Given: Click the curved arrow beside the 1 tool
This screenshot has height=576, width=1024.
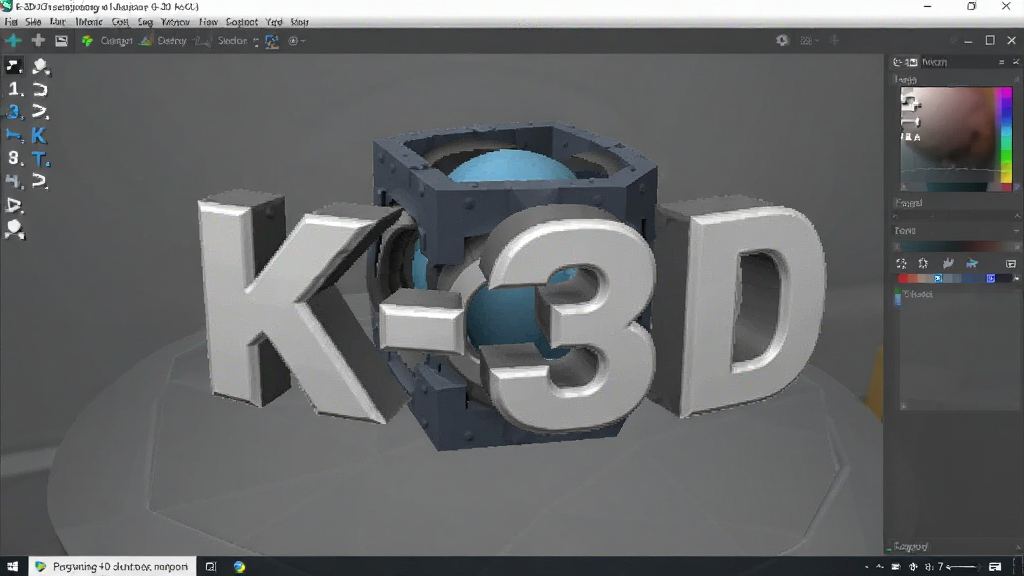Looking at the screenshot, I should [40, 89].
